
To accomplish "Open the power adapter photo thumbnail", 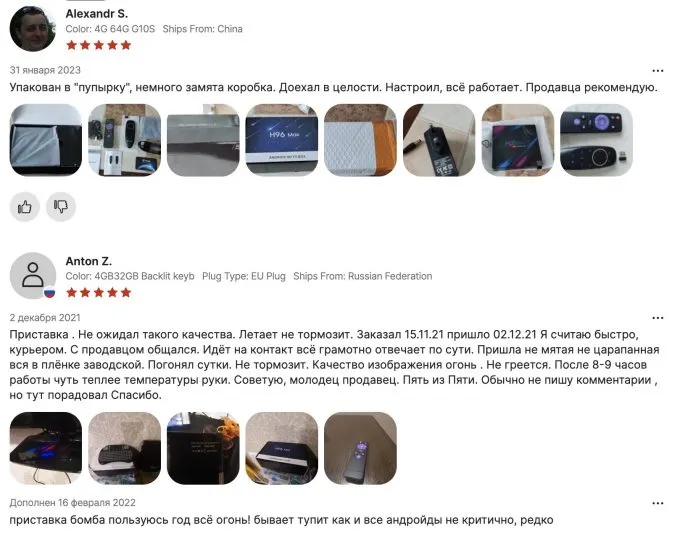I will [439, 140].
